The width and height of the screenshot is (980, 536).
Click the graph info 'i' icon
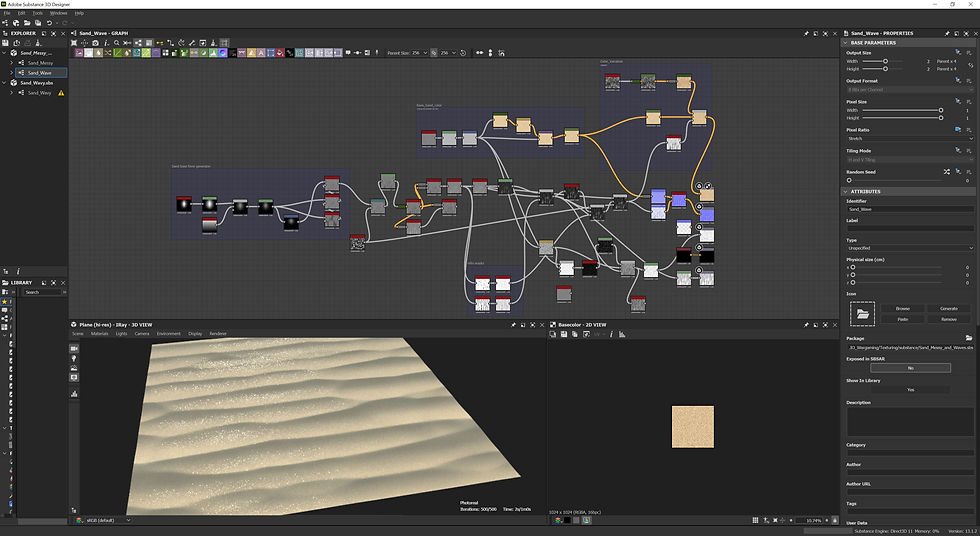pos(106,43)
